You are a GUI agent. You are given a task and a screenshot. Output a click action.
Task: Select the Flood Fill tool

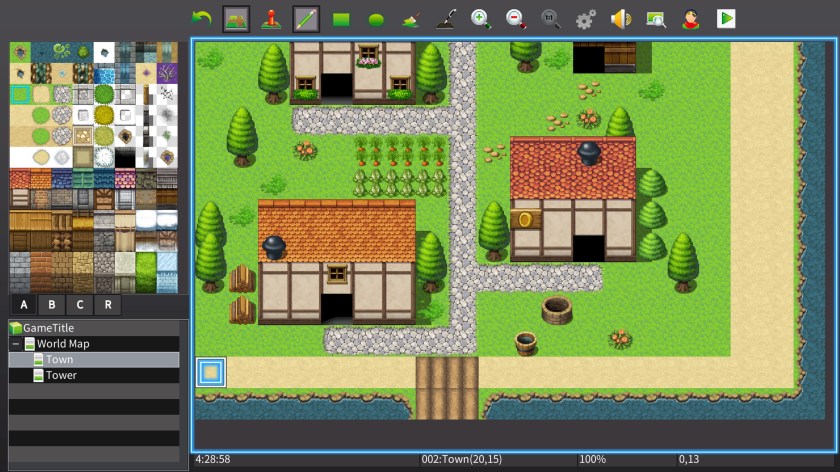point(411,18)
